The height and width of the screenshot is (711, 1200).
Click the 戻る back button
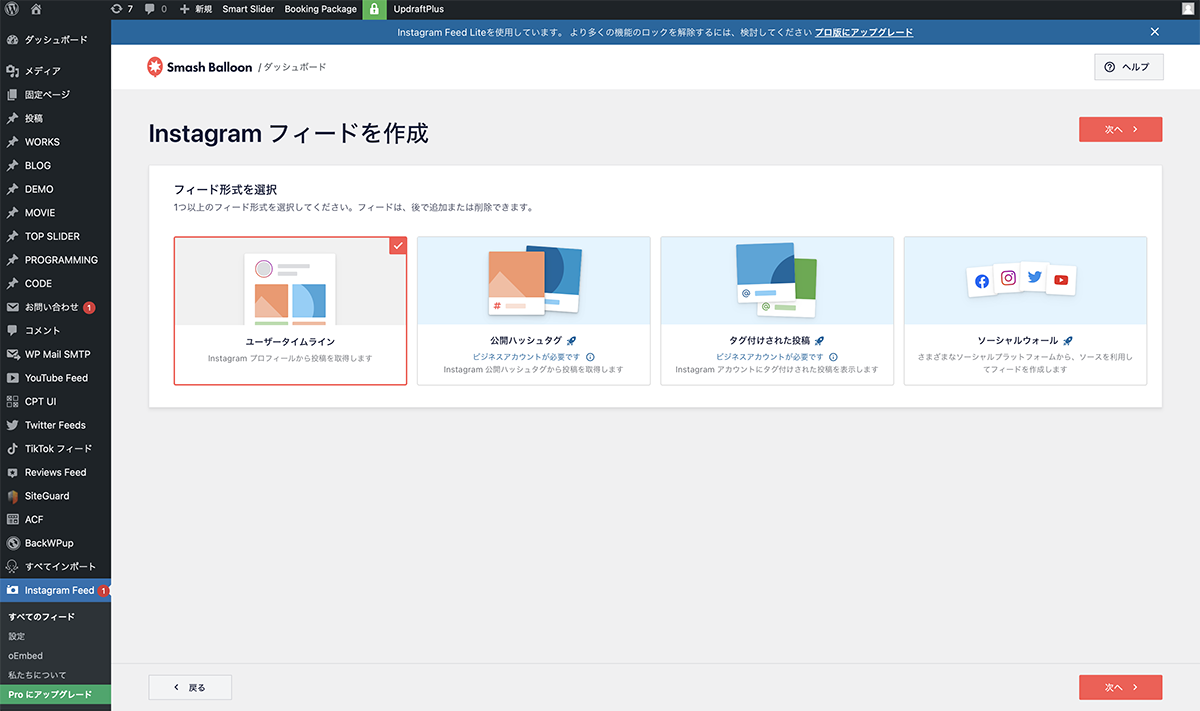[x=190, y=687]
